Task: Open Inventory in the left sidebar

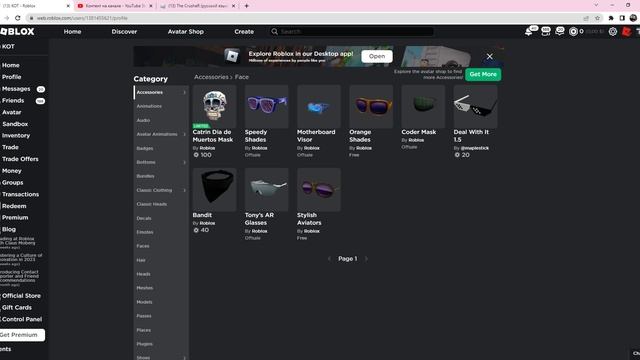Action: [x=16, y=136]
